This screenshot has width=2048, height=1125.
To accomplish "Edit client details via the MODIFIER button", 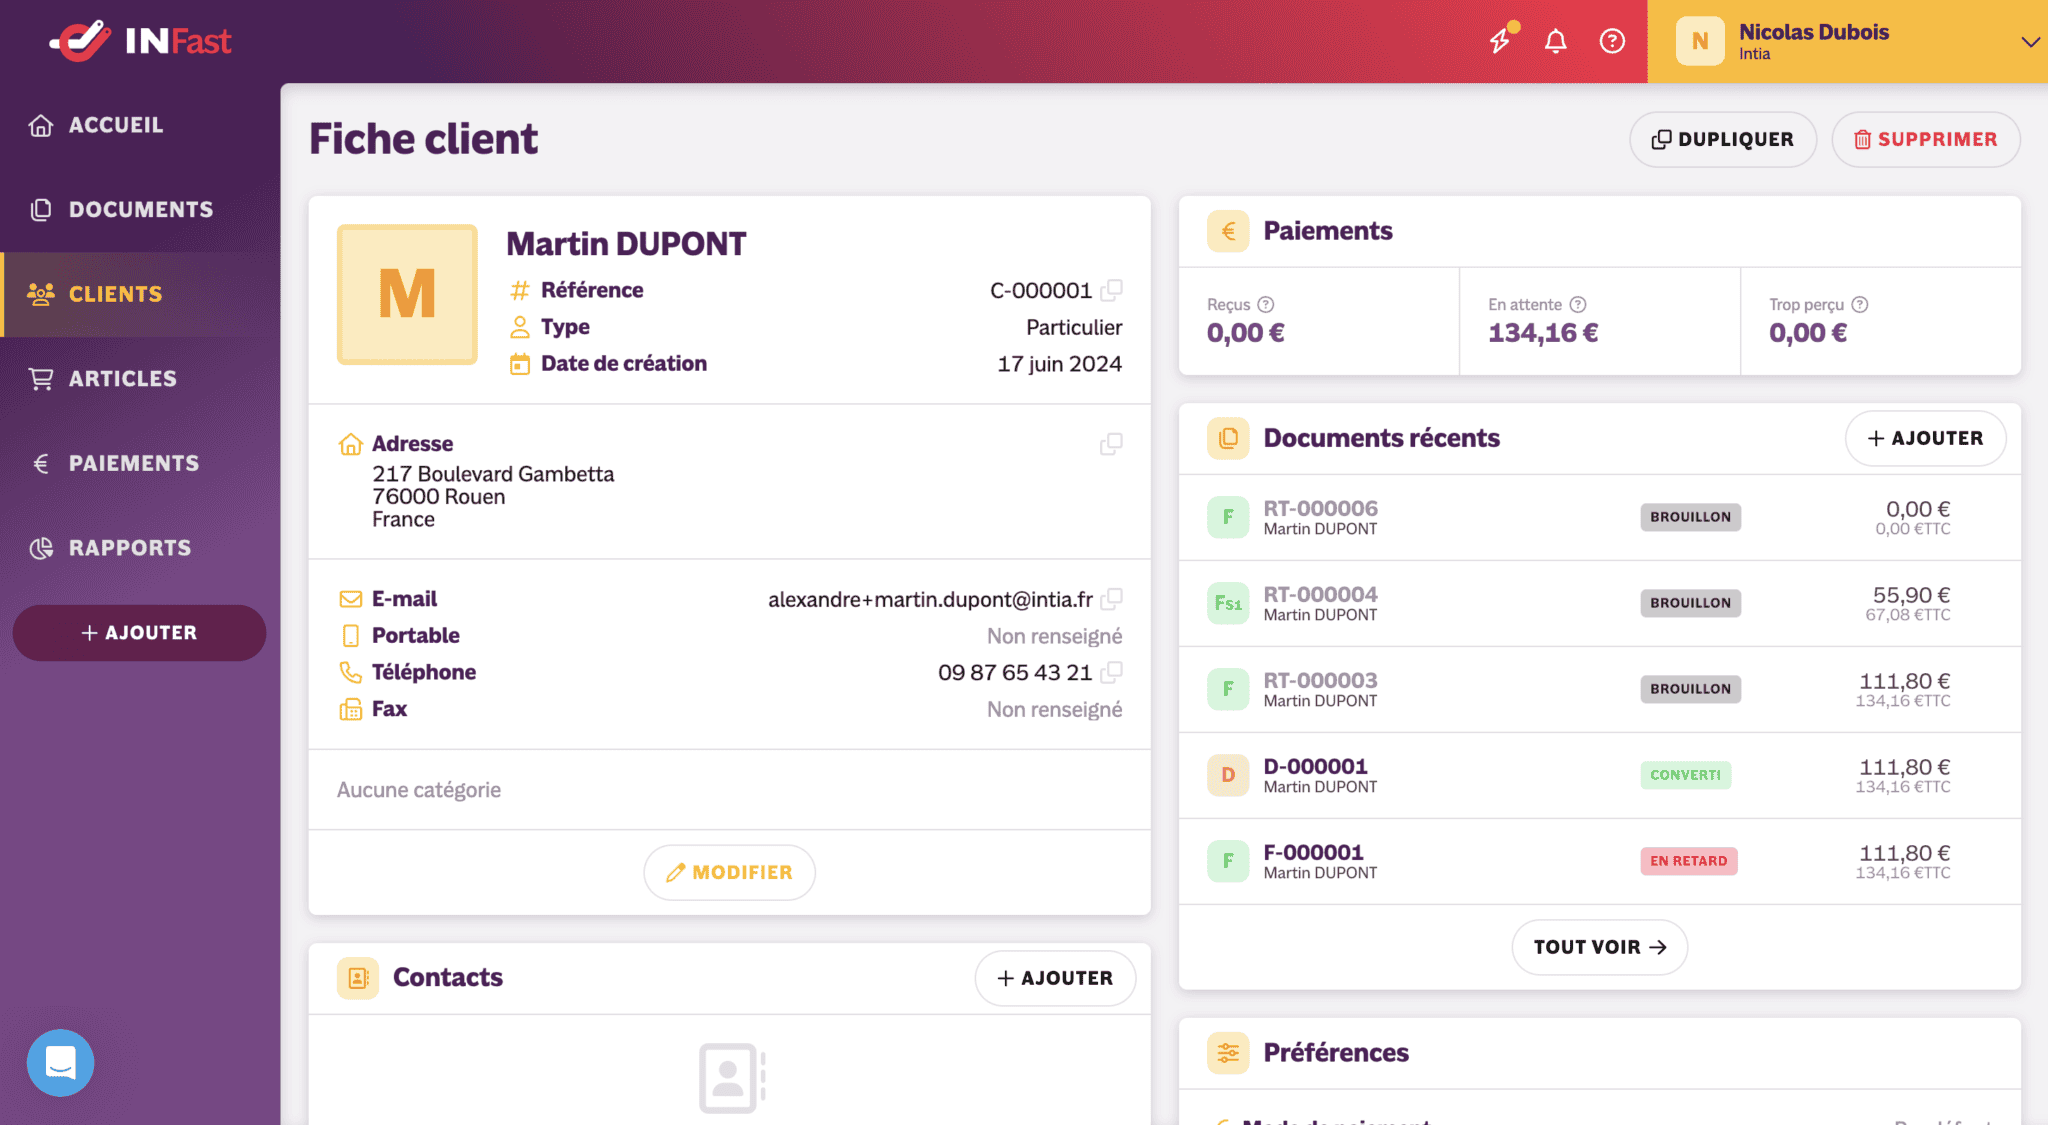I will [x=729, y=871].
